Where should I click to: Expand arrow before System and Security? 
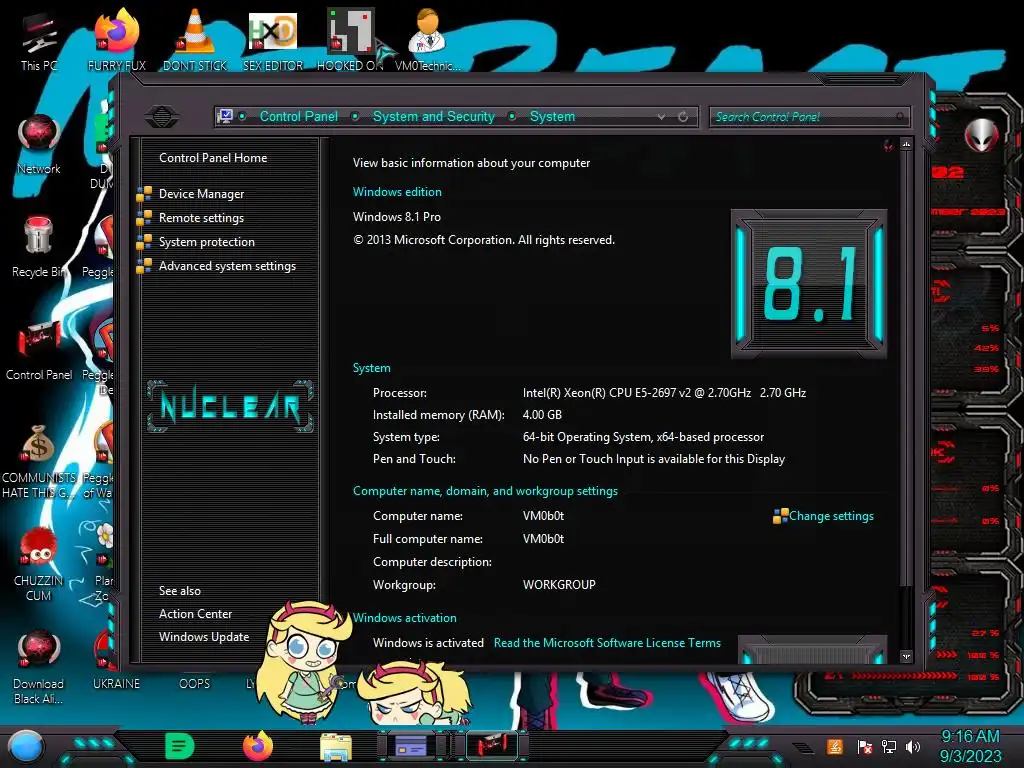pyautogui.click(x=355, y=116)
